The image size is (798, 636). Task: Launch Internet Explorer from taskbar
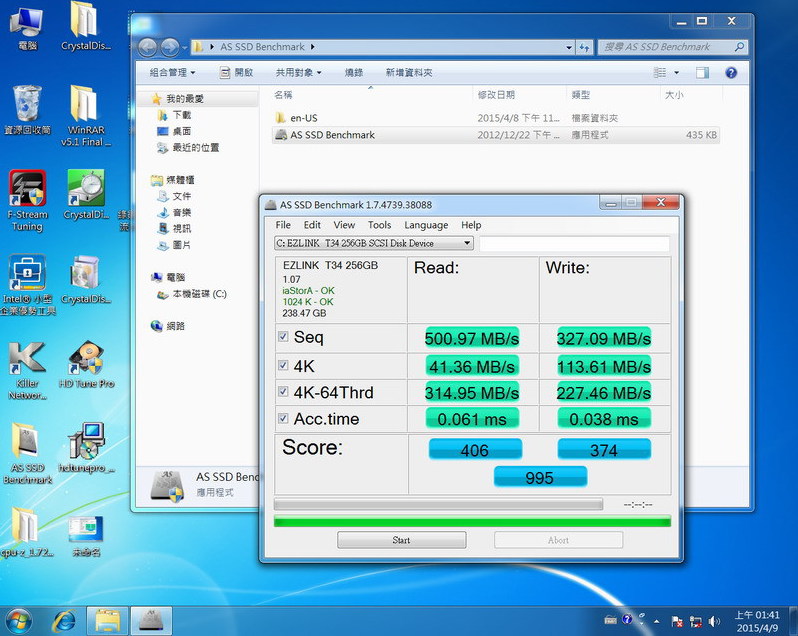coord(65,621)
